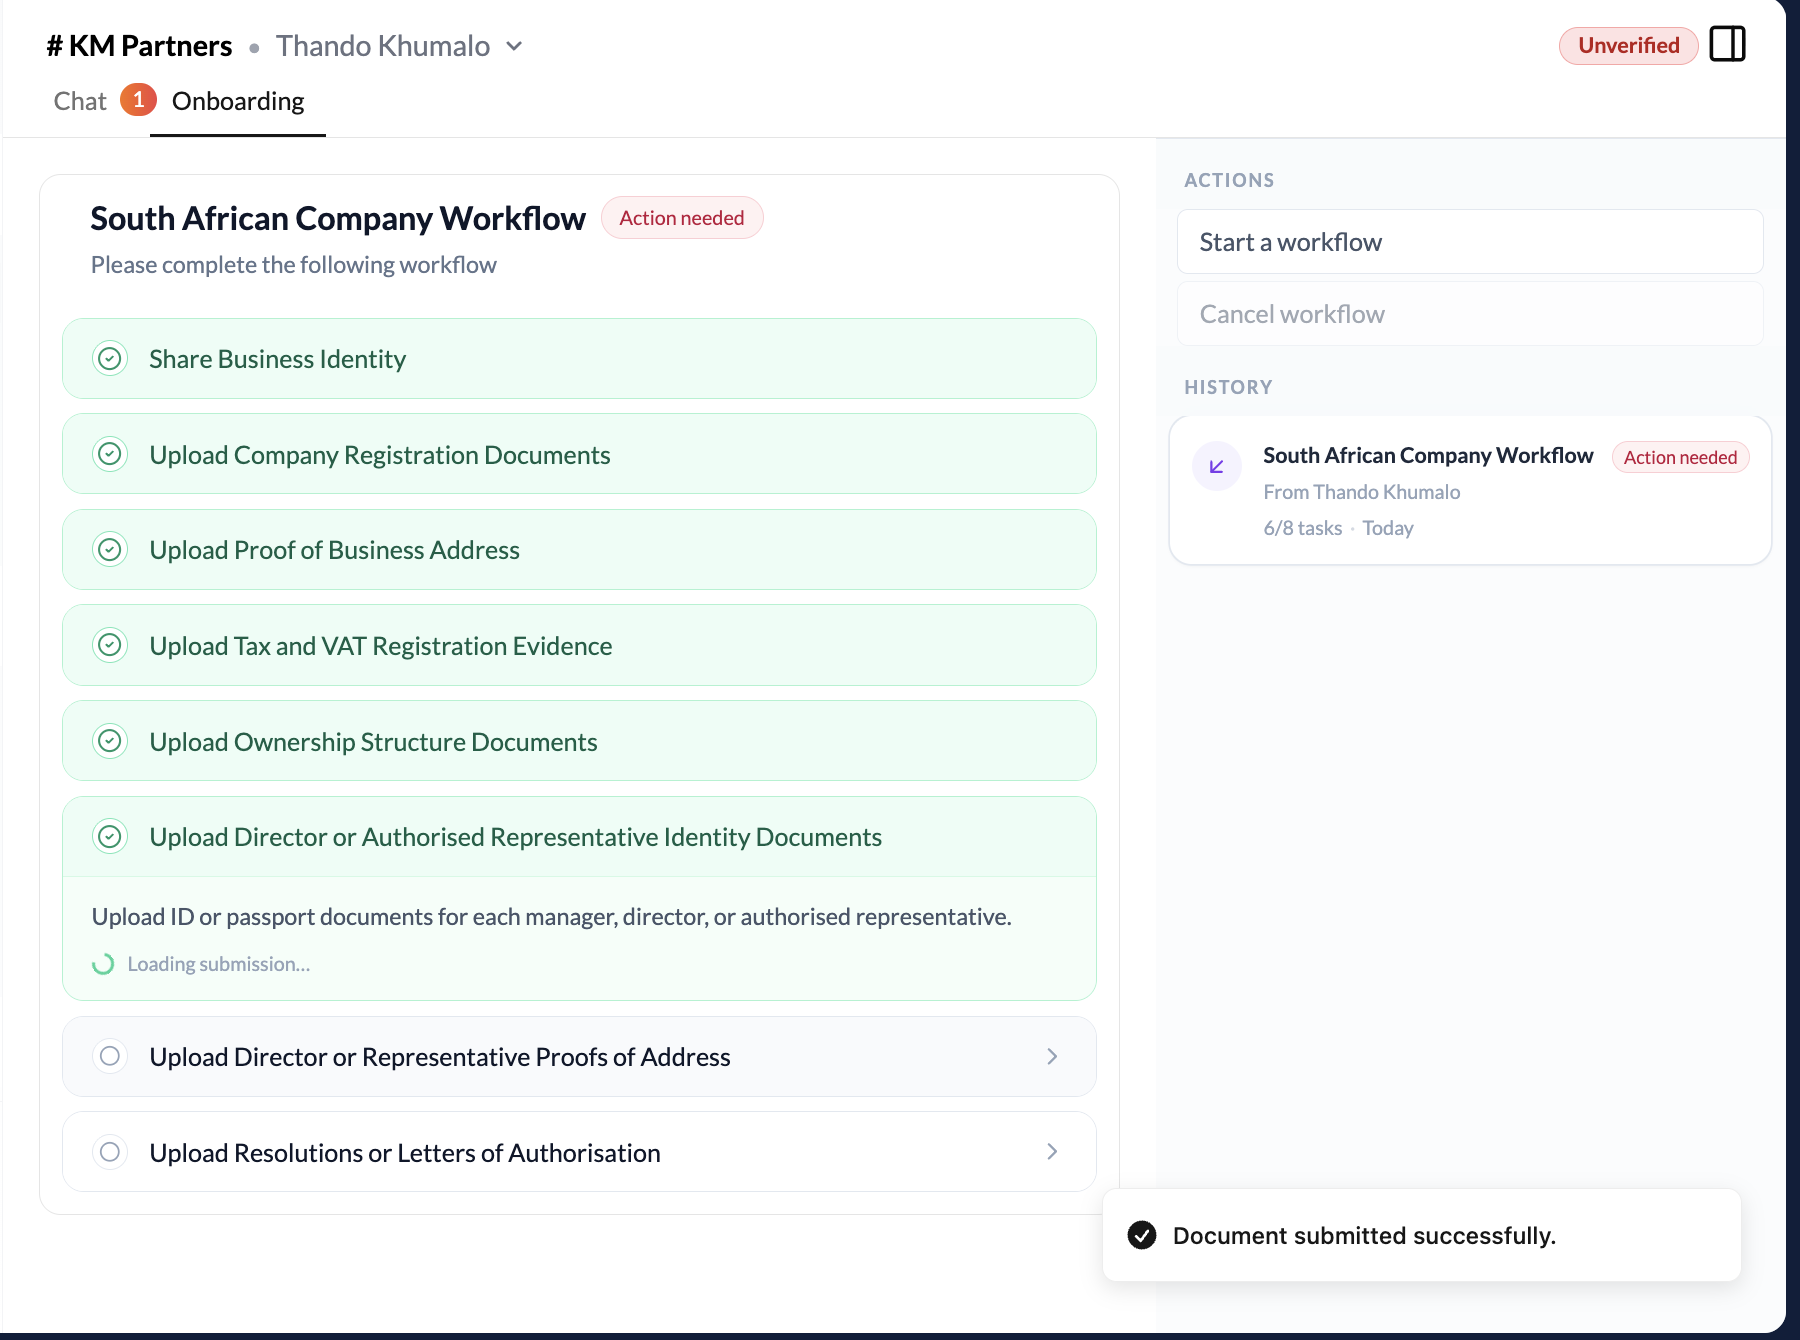Screen dimensions: 1800x1340
Task: Check the circle beside Upload Resolutions or Letters of Authorisation
Action: click(110, 1152)
